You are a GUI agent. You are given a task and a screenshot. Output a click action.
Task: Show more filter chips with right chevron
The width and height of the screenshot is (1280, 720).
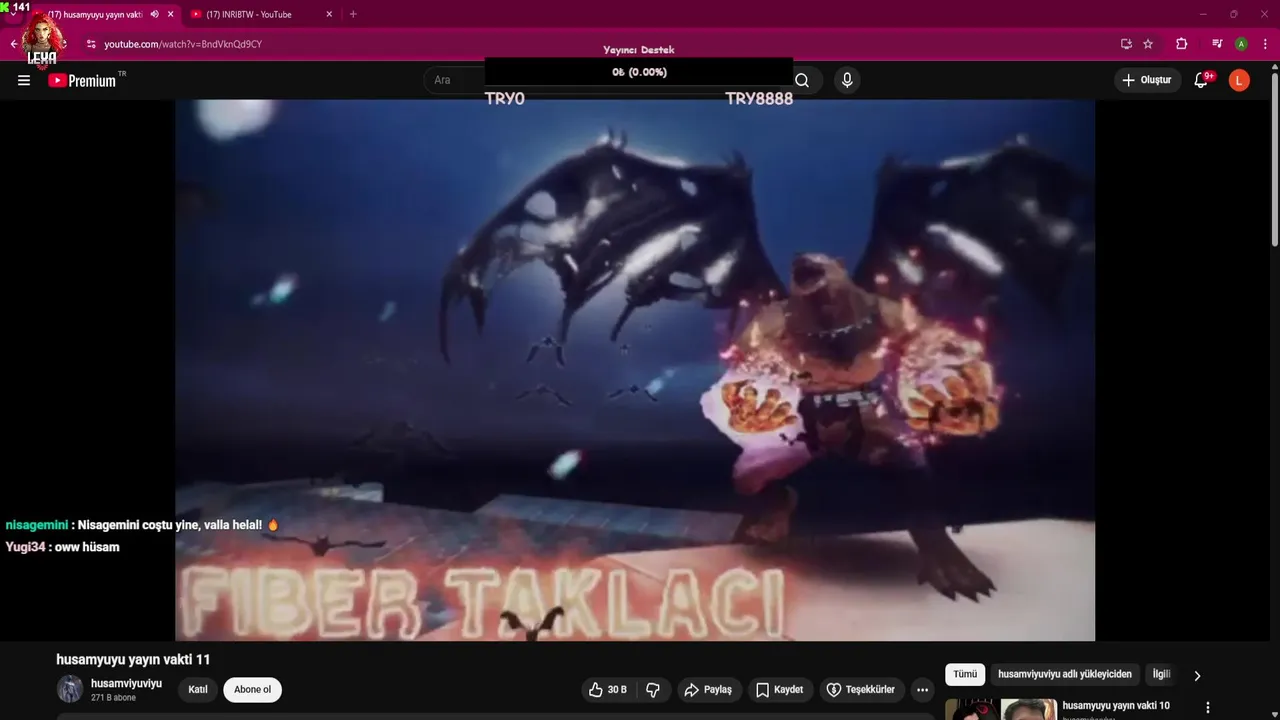1197,675
